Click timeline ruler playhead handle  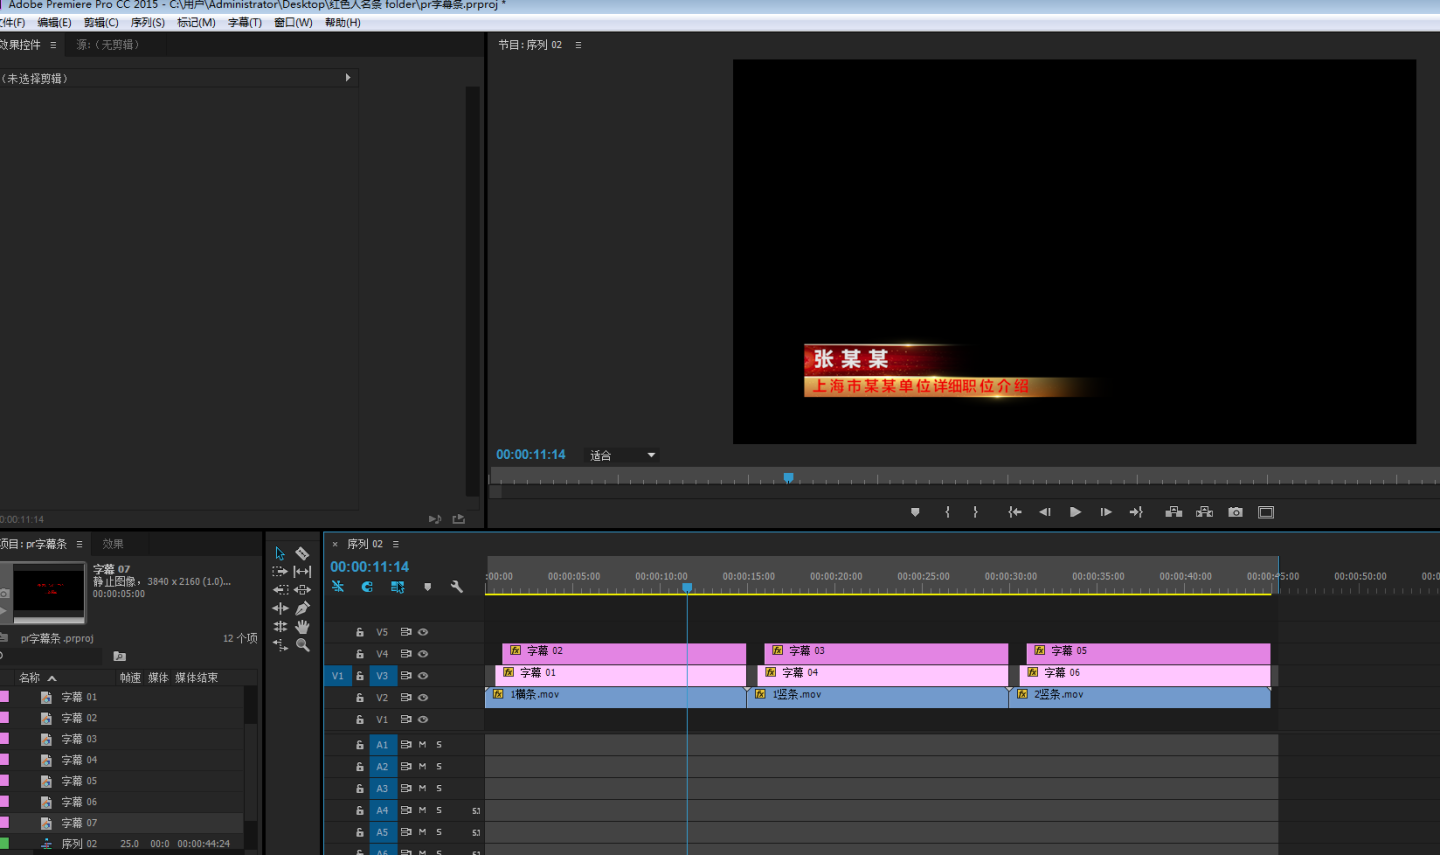(687, 587)
